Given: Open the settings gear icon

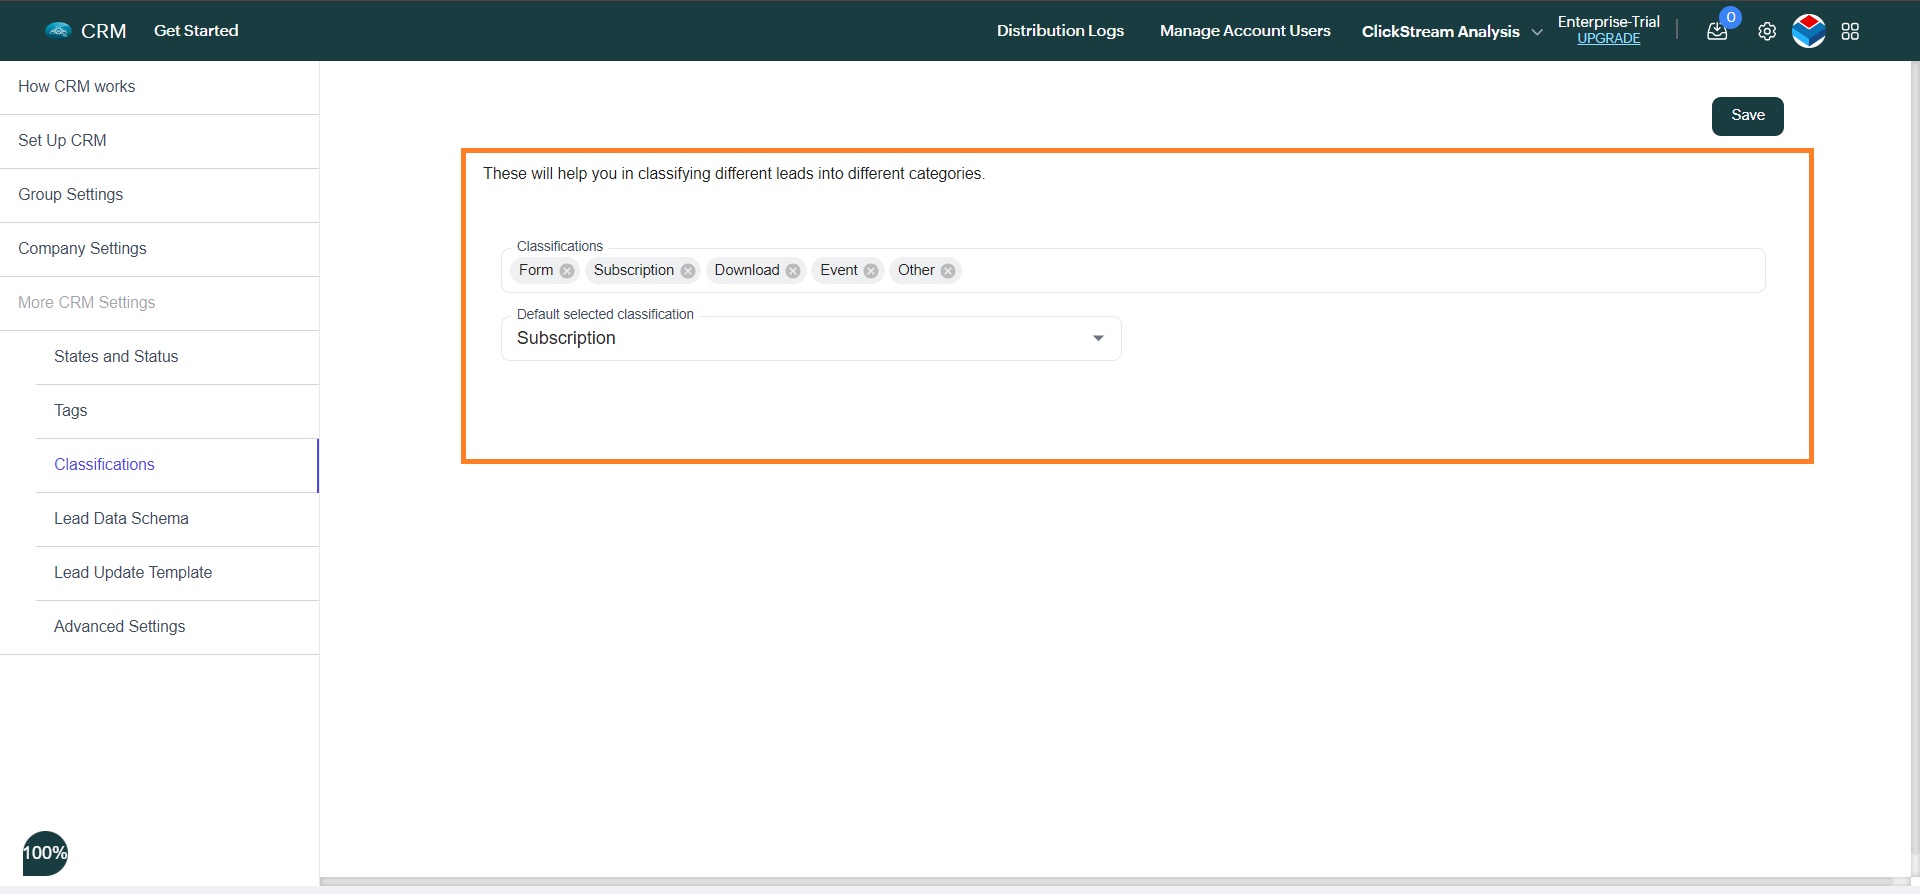Looking at the screenshot, I should click(1767, 31).
